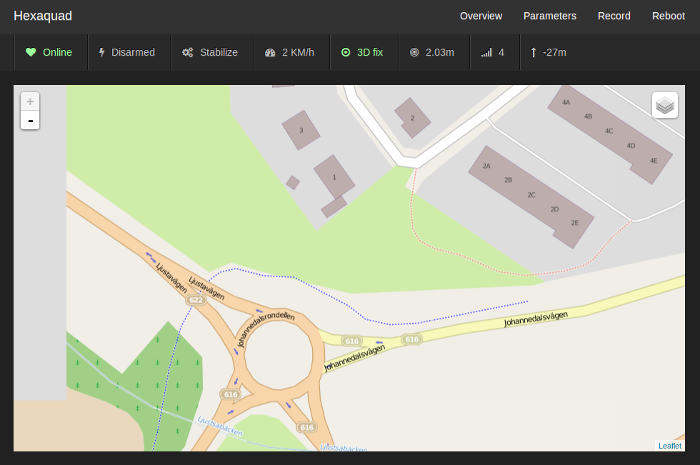Click the Johannedalsrondellen roundabout label
The width and height of the screenshot is (700, 465).
(x=266, y=328)
